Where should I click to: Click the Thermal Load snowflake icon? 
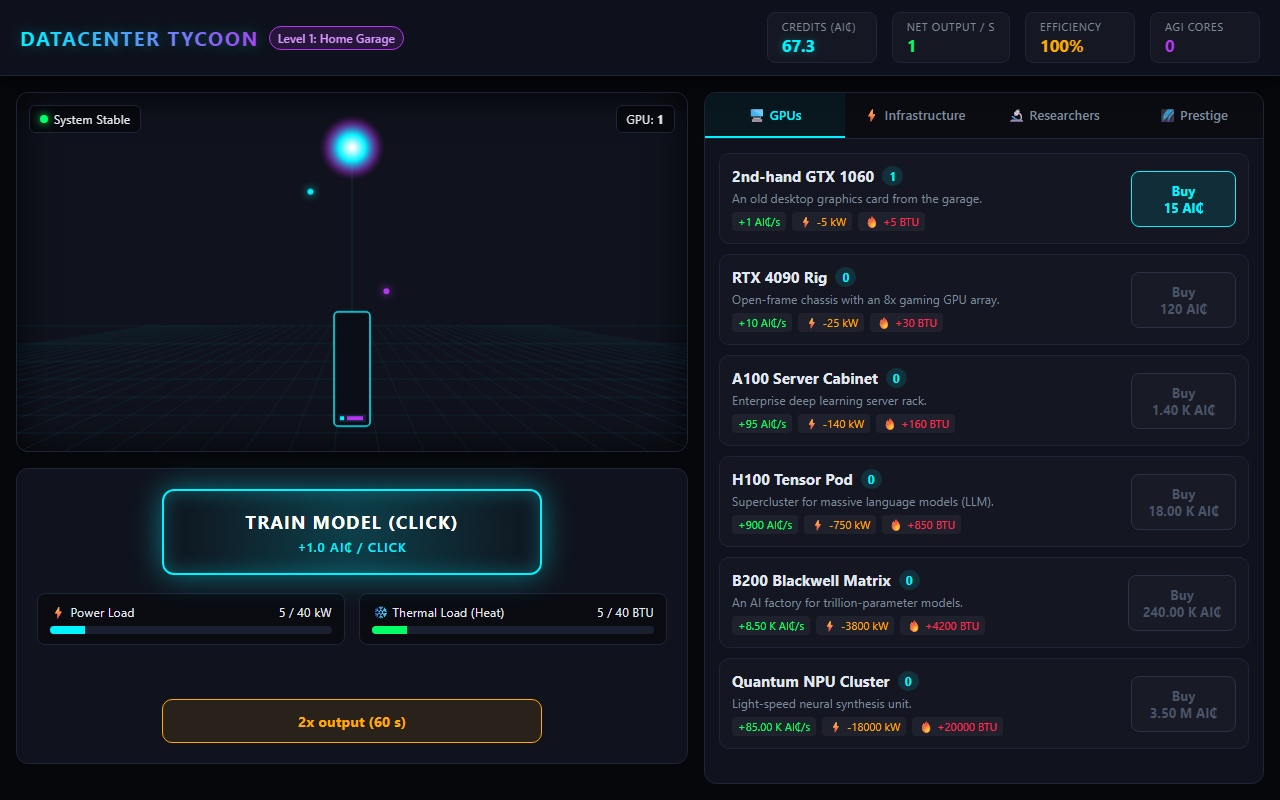[380, 613]
